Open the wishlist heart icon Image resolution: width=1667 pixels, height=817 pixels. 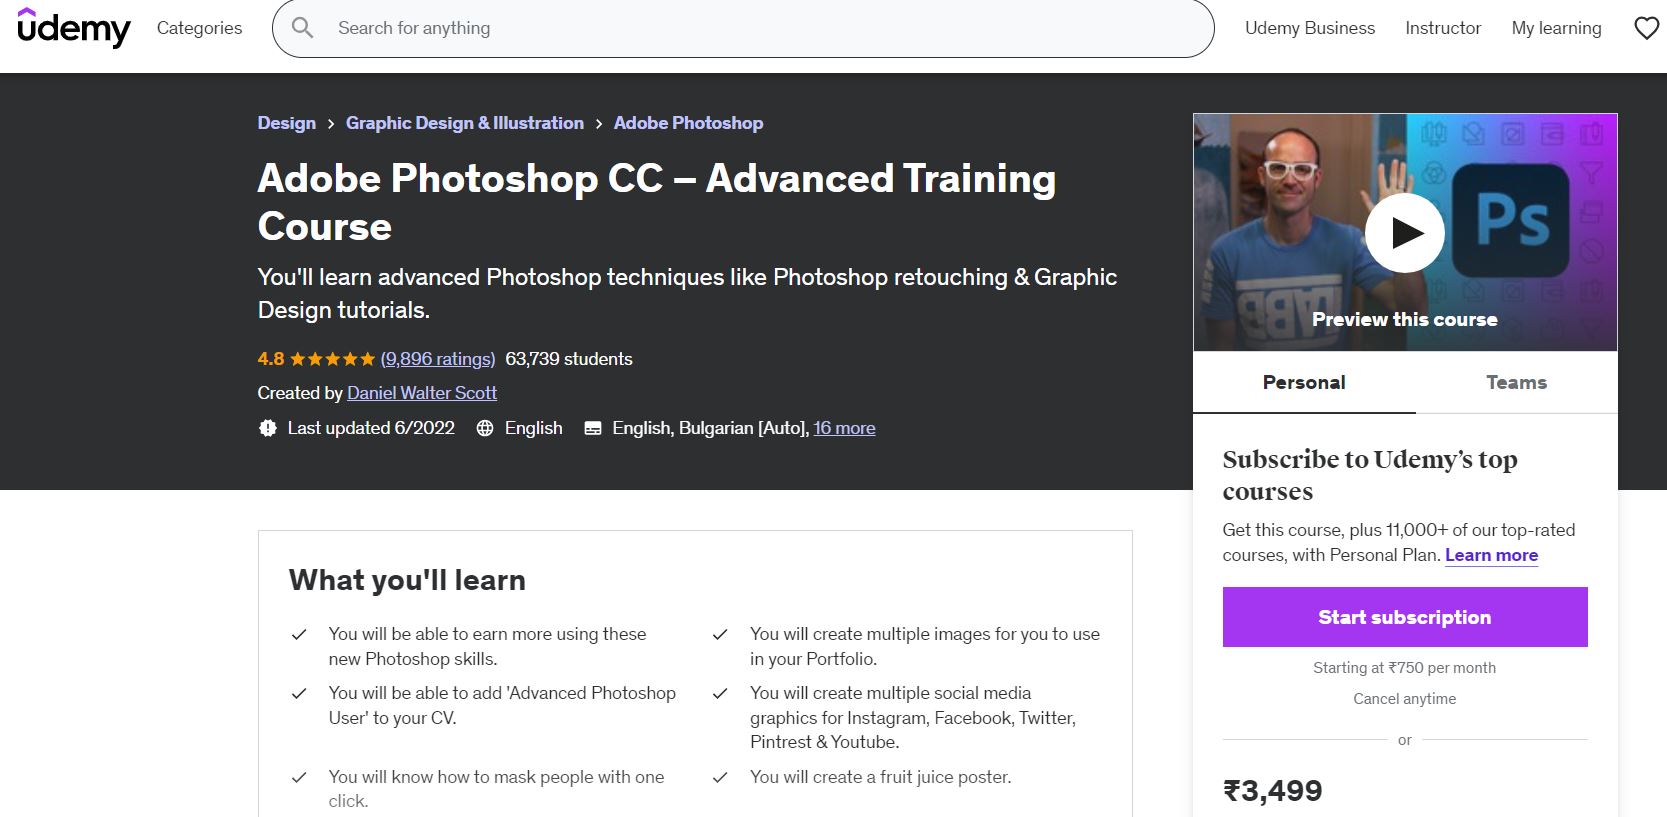pyautogui.click(x=1646, y=28)
